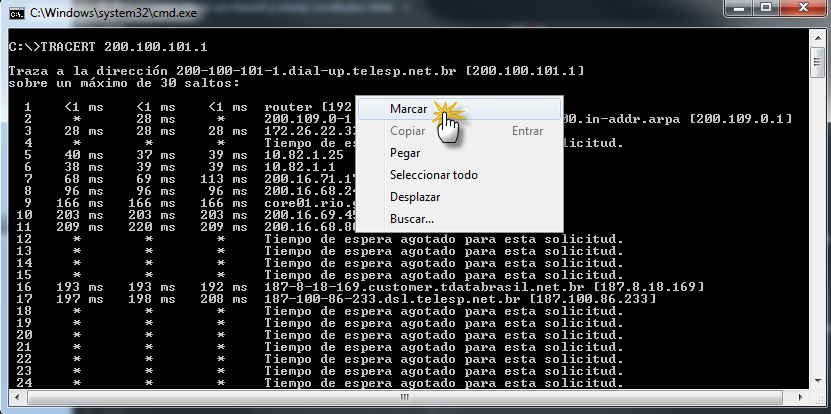Screen dimensions: 831x414
Task: Click the 113 ms value in hop 7
Action: coord(224,179)
